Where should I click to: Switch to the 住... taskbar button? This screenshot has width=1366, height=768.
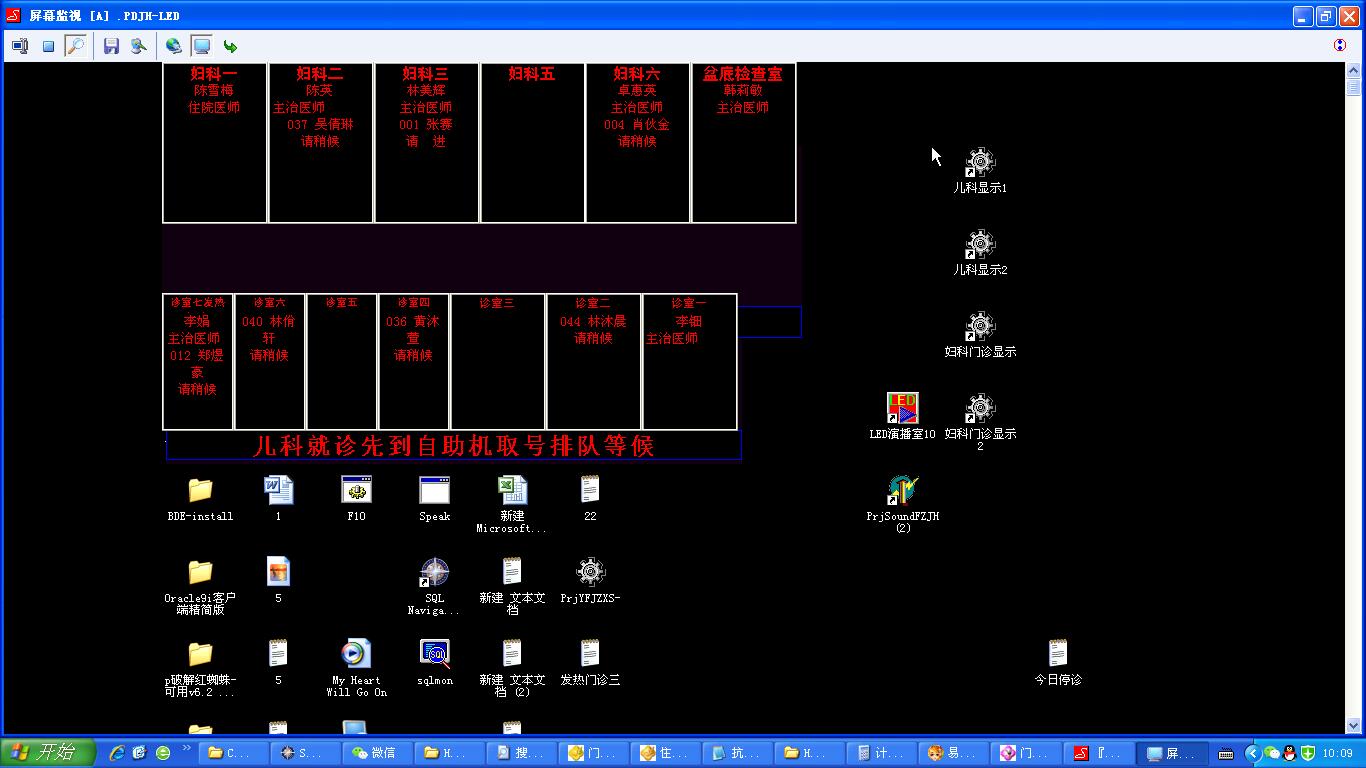668,753
